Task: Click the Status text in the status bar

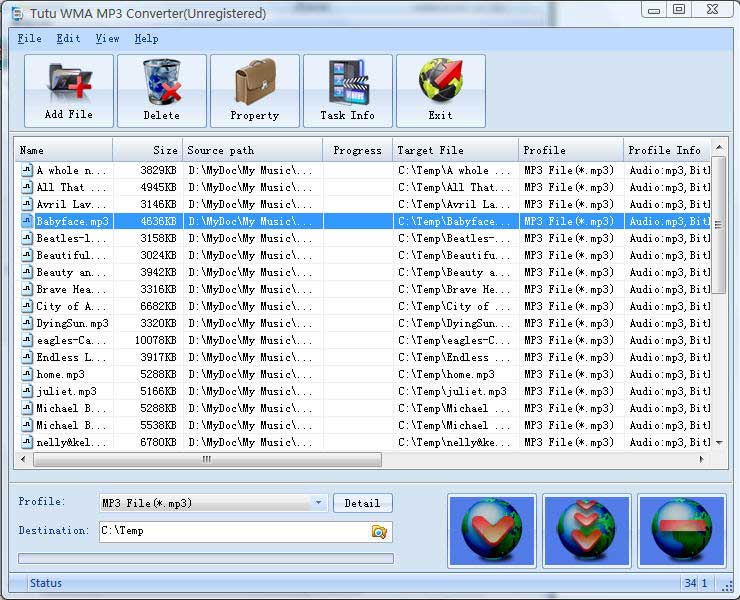Action: [46, 583]
